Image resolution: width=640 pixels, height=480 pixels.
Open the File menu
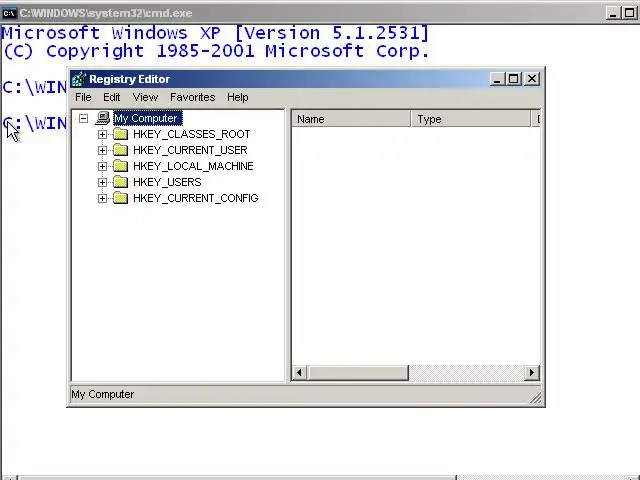[83, 97]
